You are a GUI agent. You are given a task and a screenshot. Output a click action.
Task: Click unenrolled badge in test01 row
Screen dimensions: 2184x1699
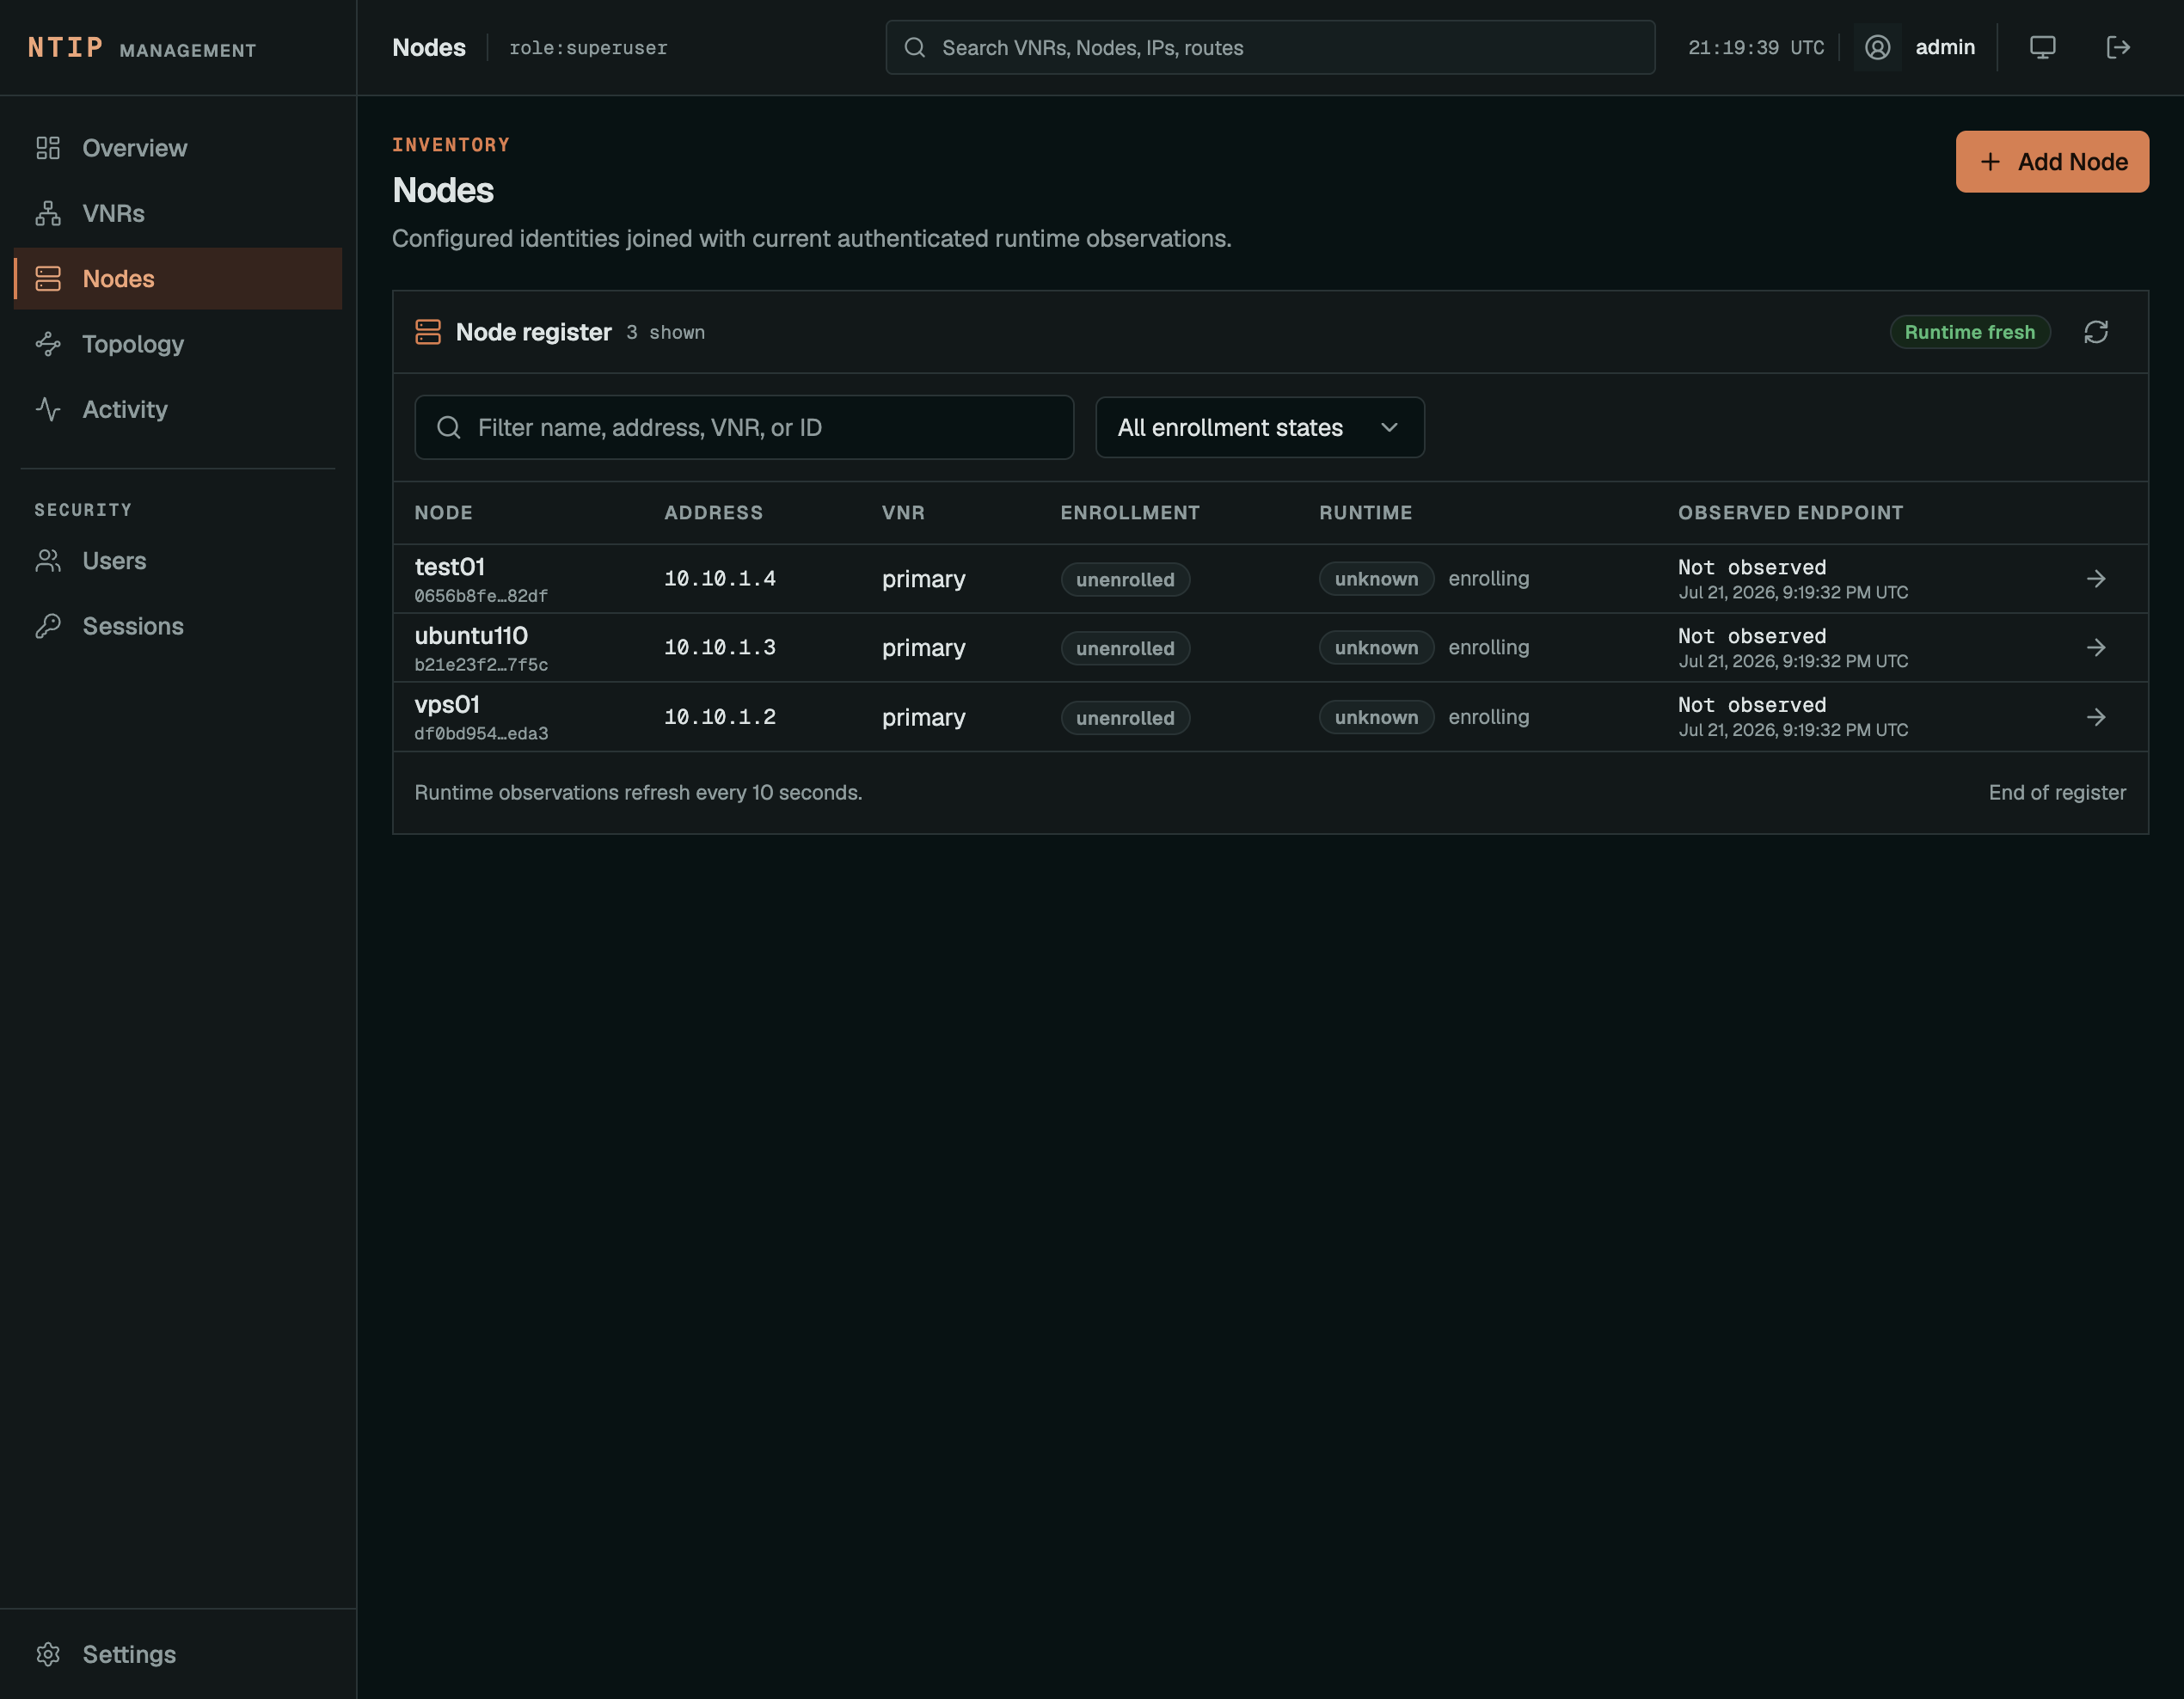click(1125, 579)
